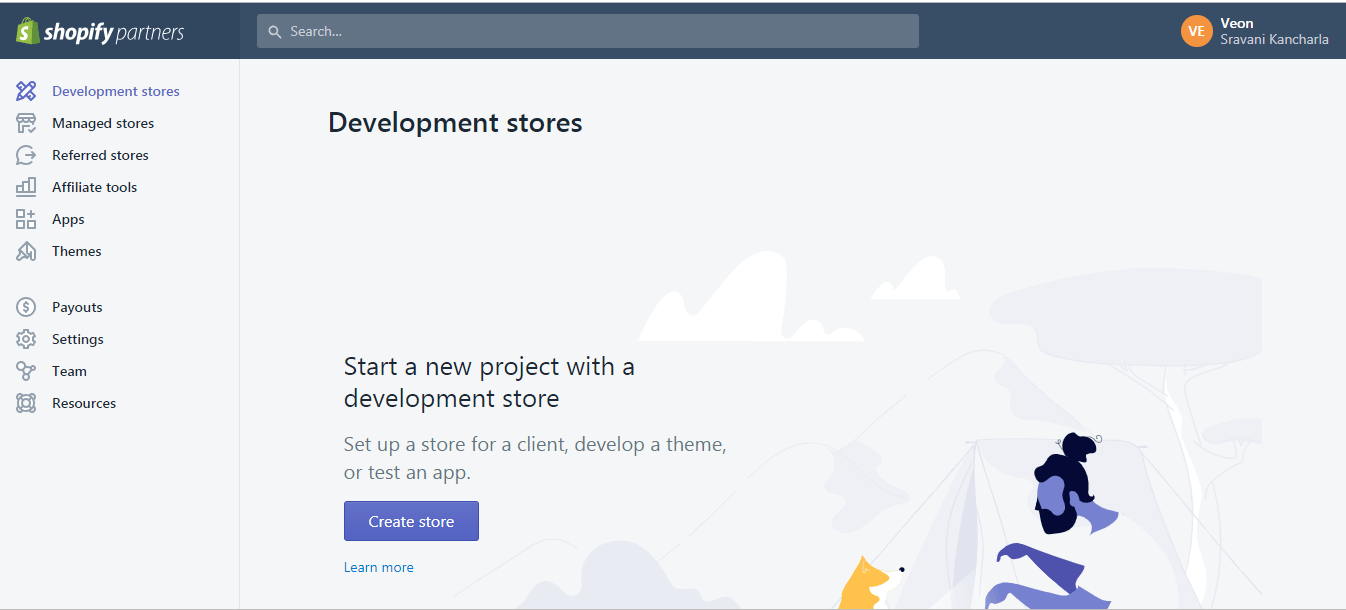This screenshot has width=1346, height=610.
Task: Click the Set up a store description
Action: (x=535, y=458)
